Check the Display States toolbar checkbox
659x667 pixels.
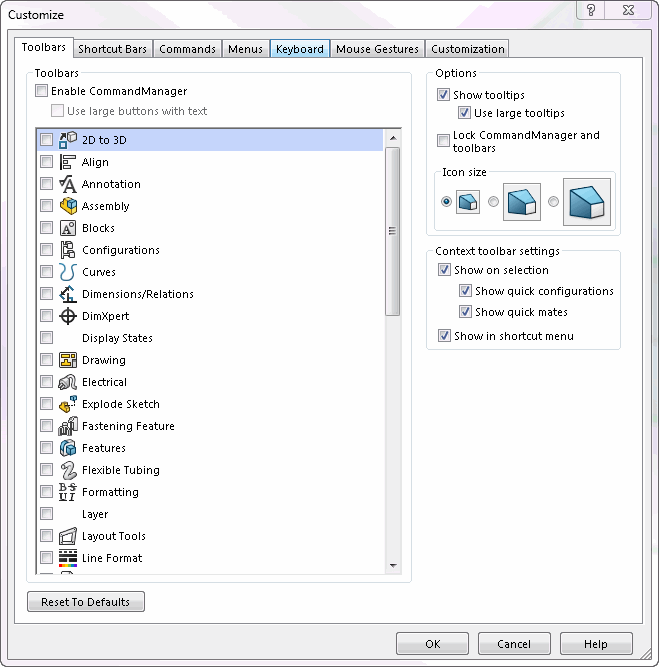[x=46, y=338]
